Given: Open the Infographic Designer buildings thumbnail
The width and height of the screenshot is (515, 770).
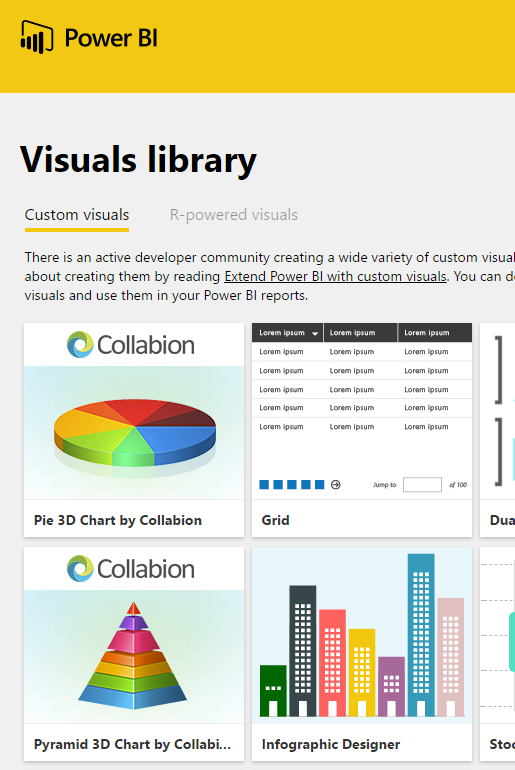Looking at the screenshot, I should pyautogui.click(x=362, y=635).
